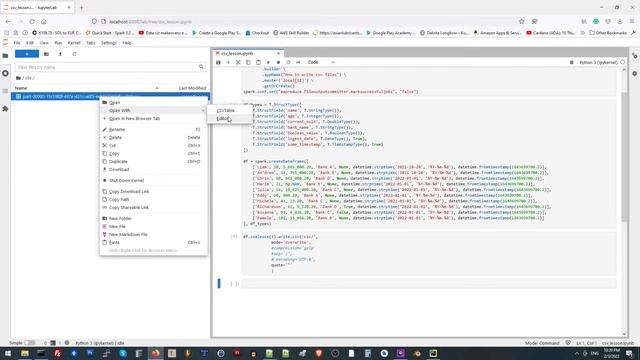Click the blue new launcher plus button
Screen dimensions: 640x360
click(x=27, y=54)
